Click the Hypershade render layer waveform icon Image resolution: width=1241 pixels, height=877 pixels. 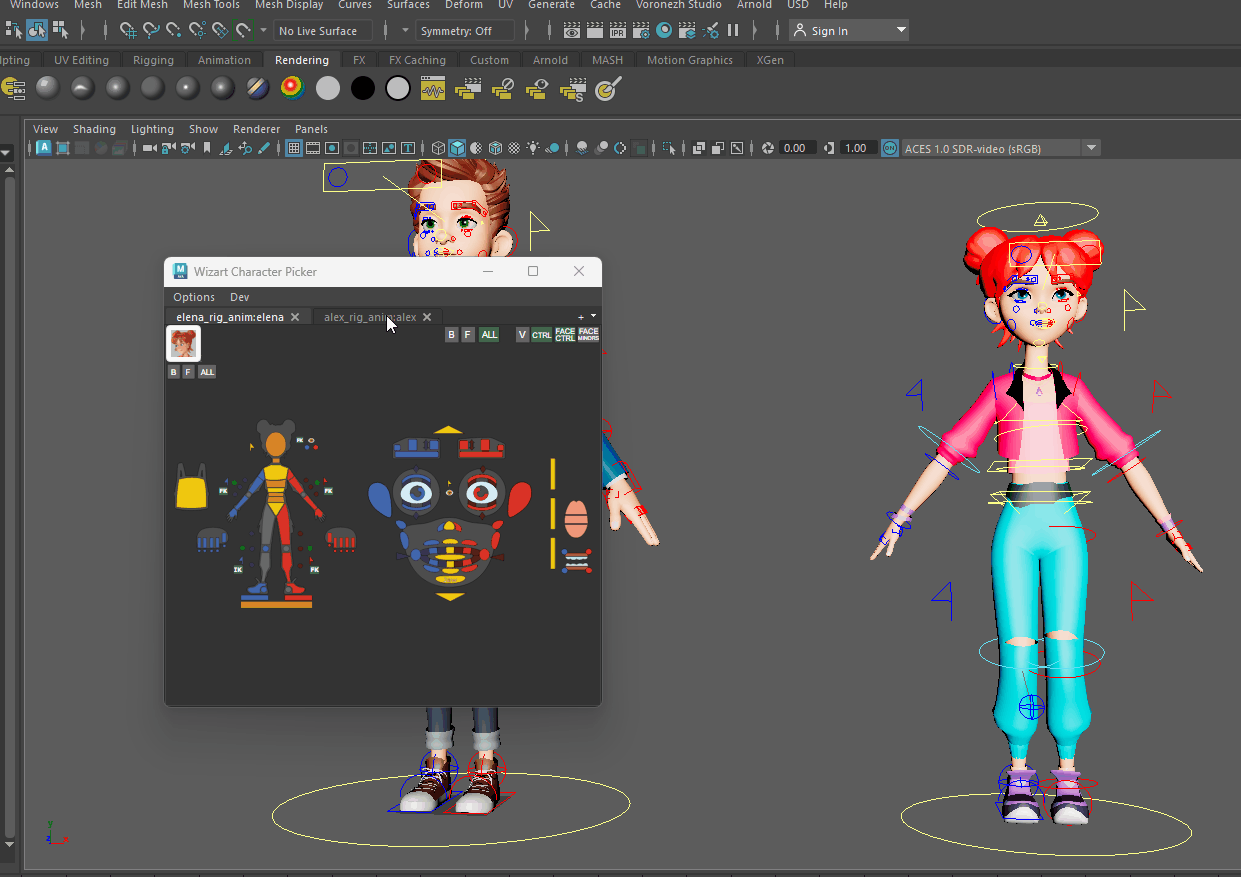click(x=432, y=90)
